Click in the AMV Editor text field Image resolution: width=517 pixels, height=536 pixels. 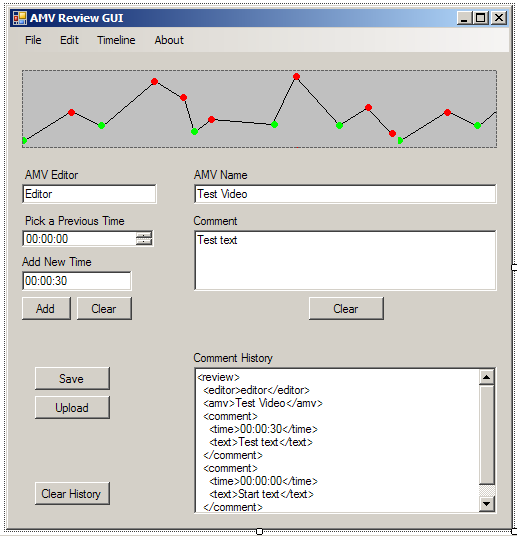[x=89, y=194]
